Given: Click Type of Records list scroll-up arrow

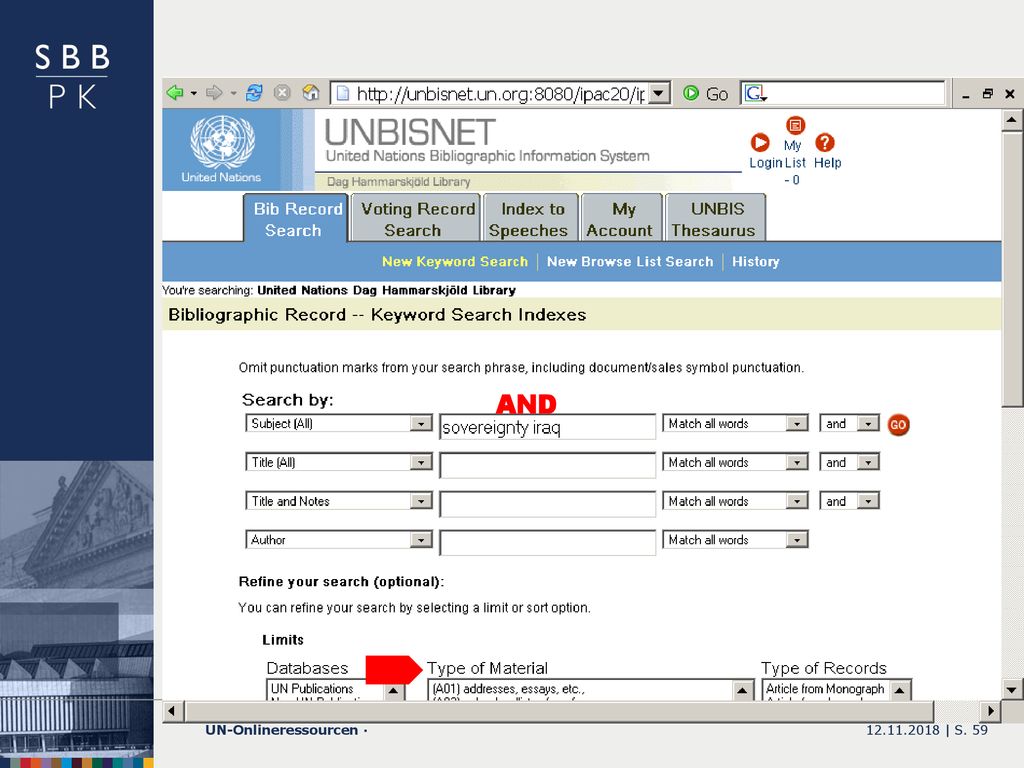Looking at the screenshot, I should [x=900, y=690].
